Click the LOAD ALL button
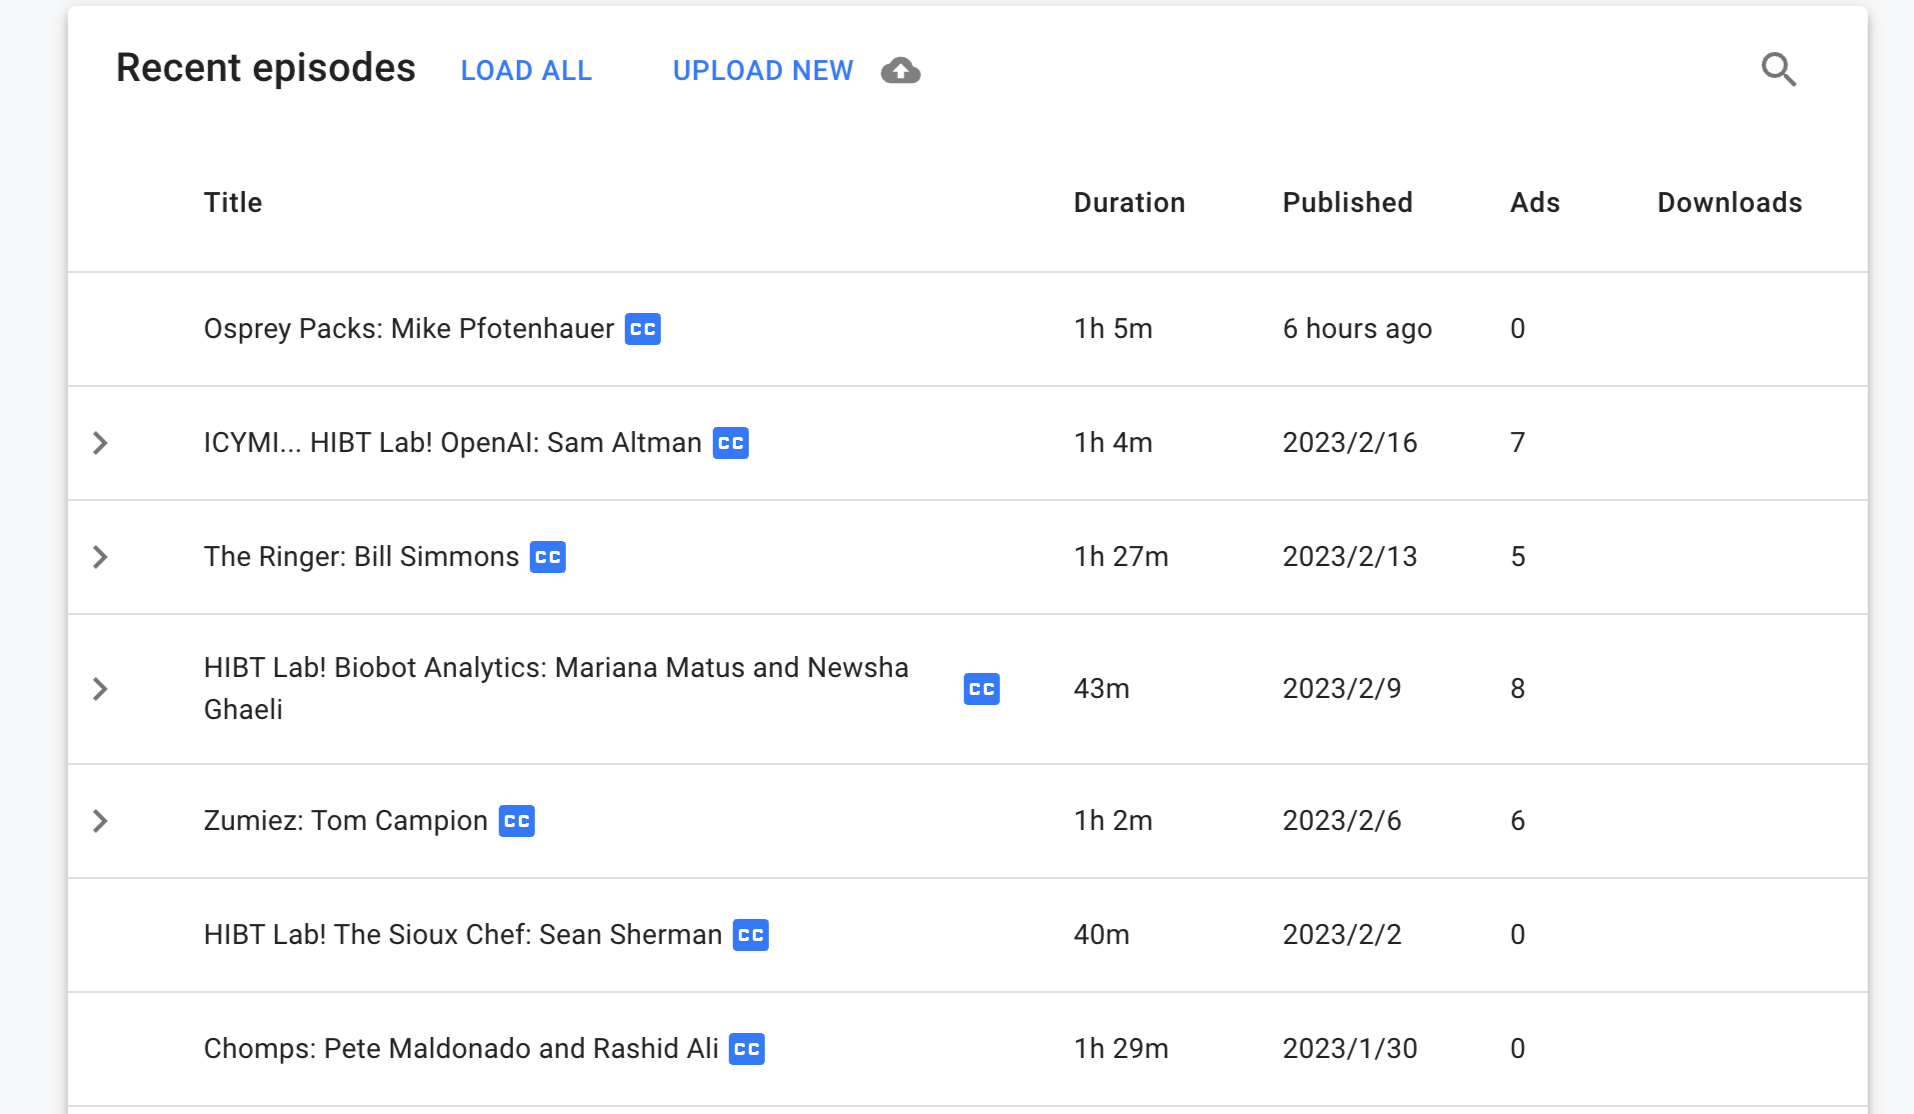 526,71
